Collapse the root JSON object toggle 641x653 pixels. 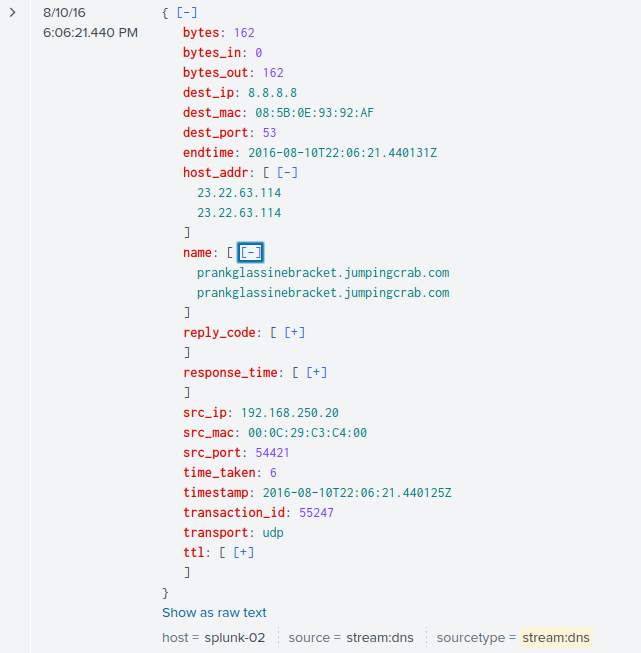[187, 12]
